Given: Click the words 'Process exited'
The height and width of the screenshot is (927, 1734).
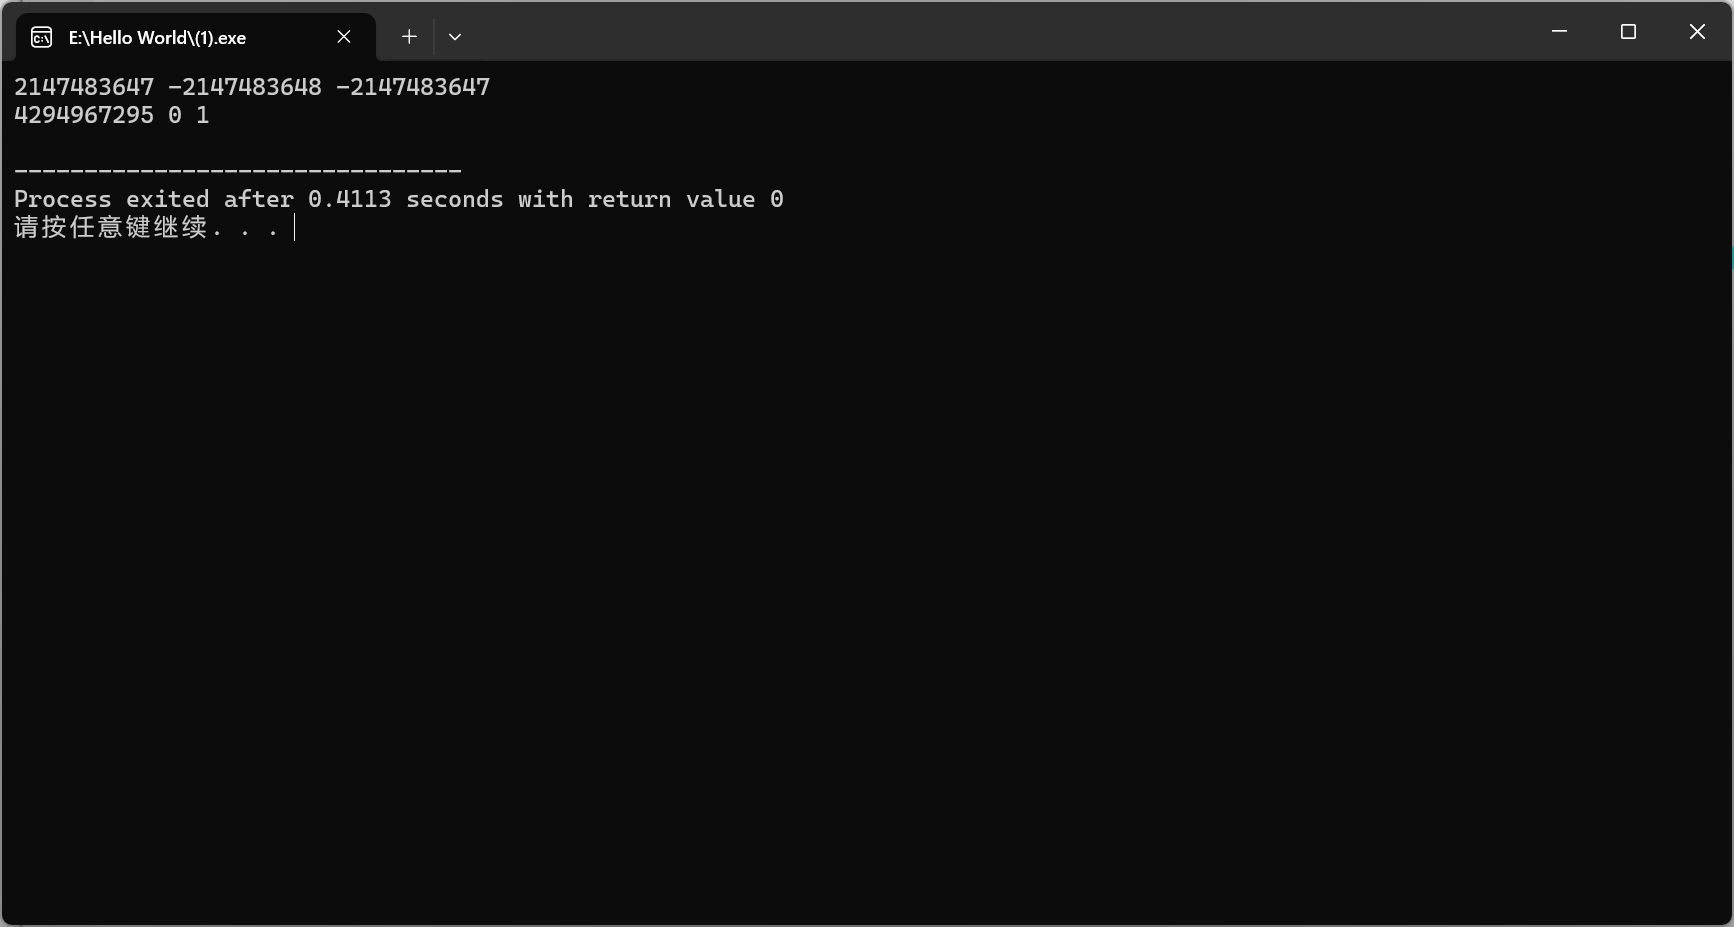Looking at the screenshot, I should [112, 199].
